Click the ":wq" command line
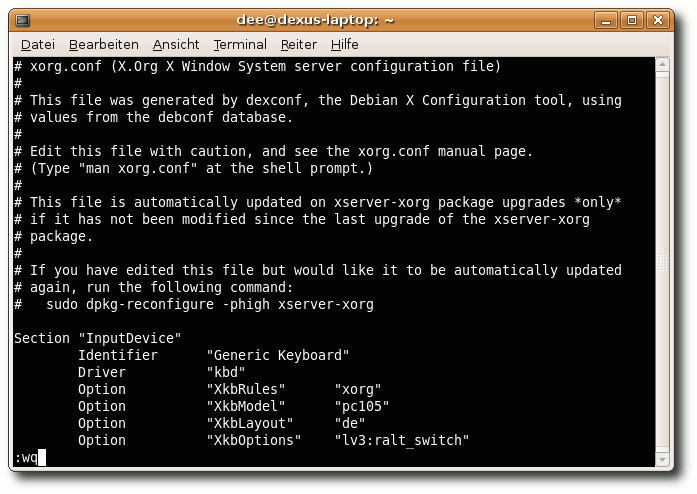Screen dimensions: 697x494 [26, 458]
